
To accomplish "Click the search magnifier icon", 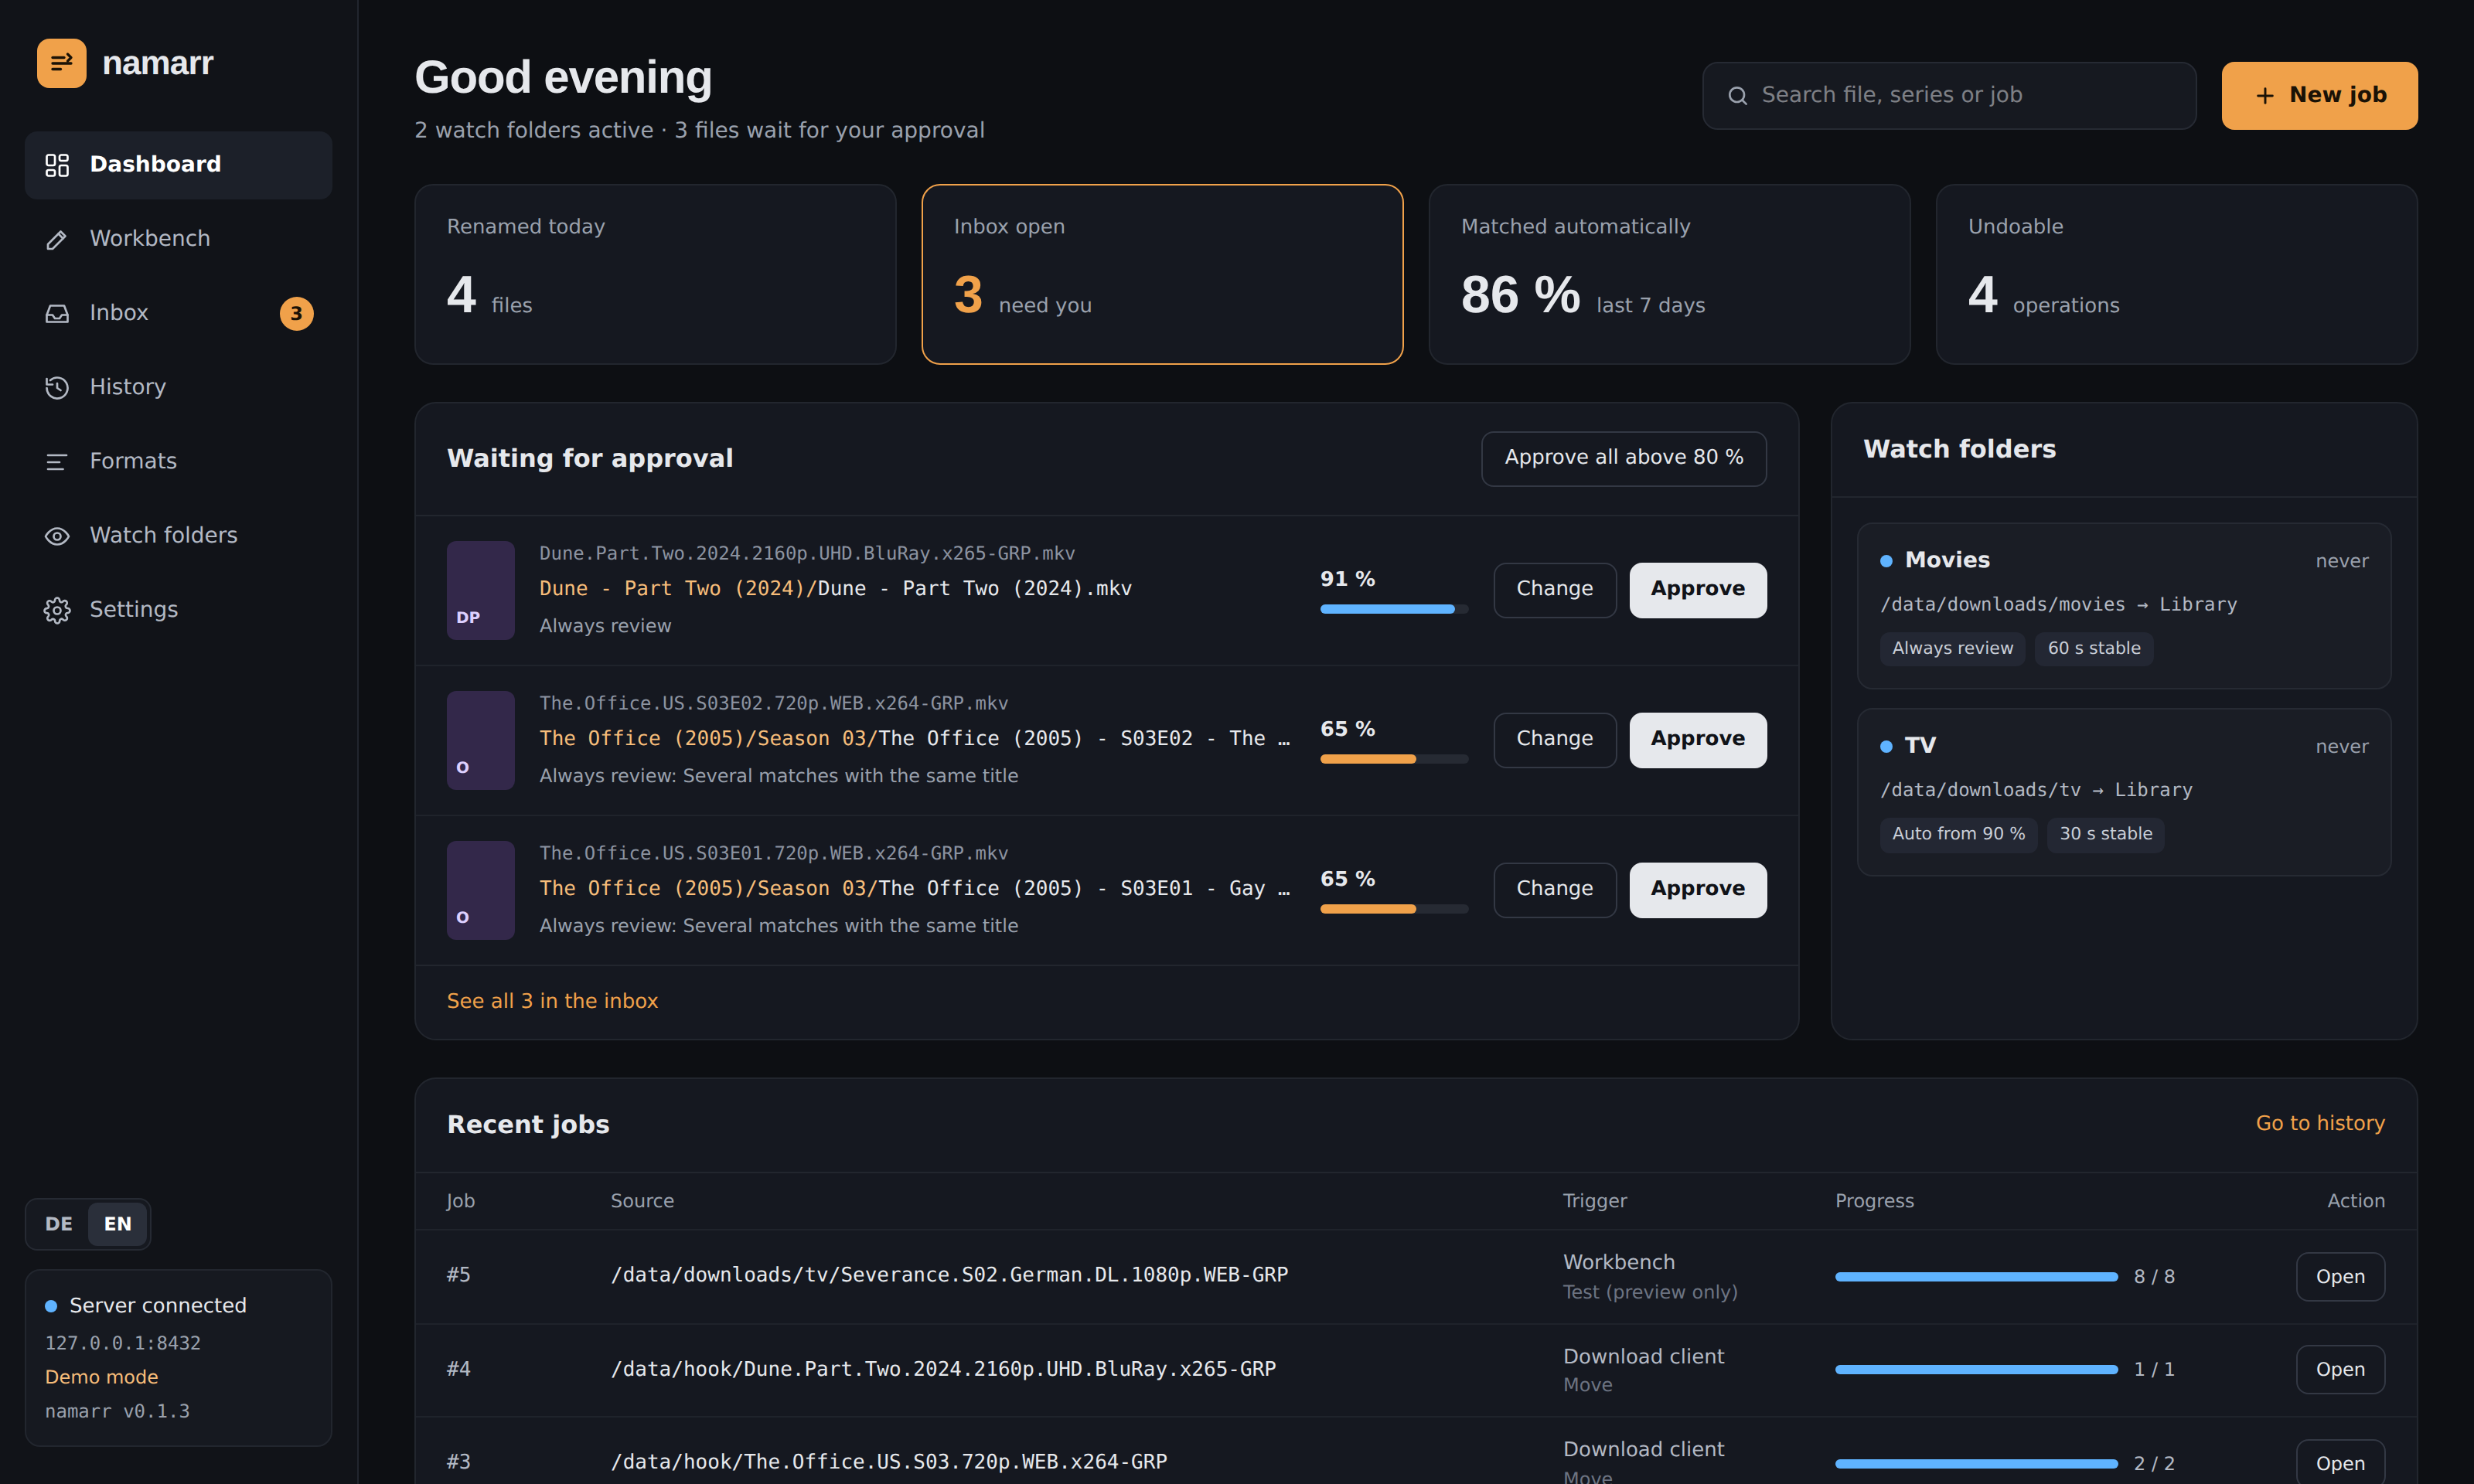I will (x=1738, y=96).
